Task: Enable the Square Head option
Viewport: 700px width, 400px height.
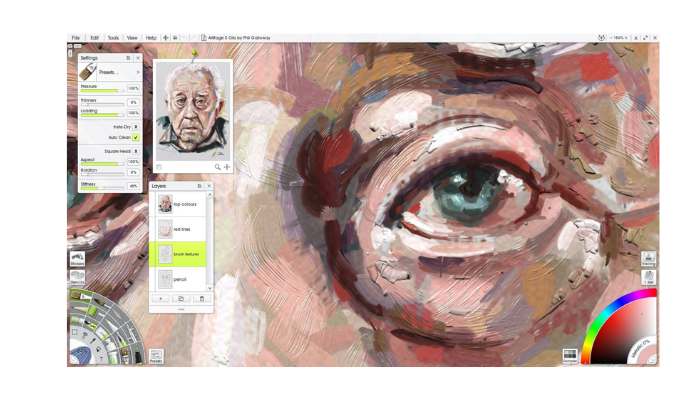Action: click(x=136, y=151)
